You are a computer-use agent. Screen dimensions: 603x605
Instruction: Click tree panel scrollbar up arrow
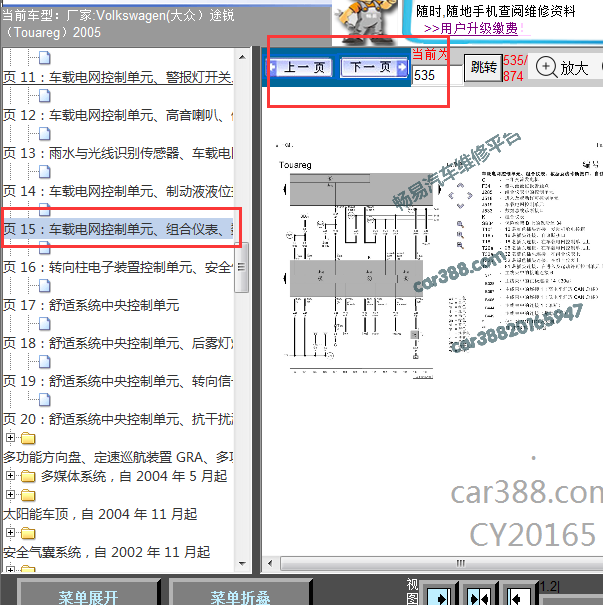[x=242, y=57]
